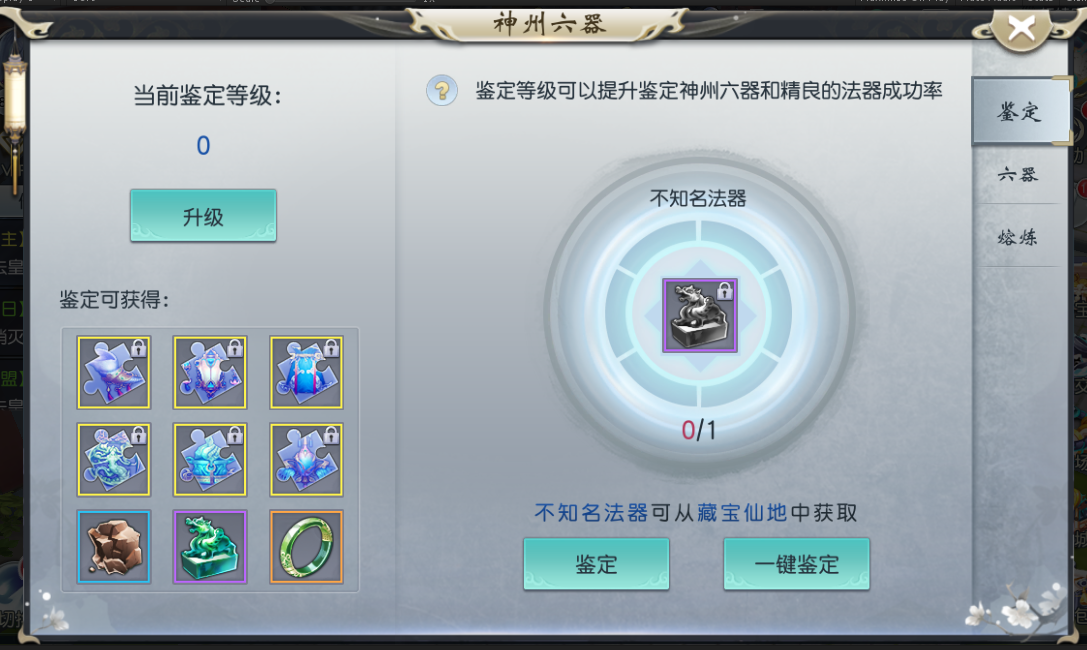Select the locked armor puzzle piece reward

(x=210, y=372)
